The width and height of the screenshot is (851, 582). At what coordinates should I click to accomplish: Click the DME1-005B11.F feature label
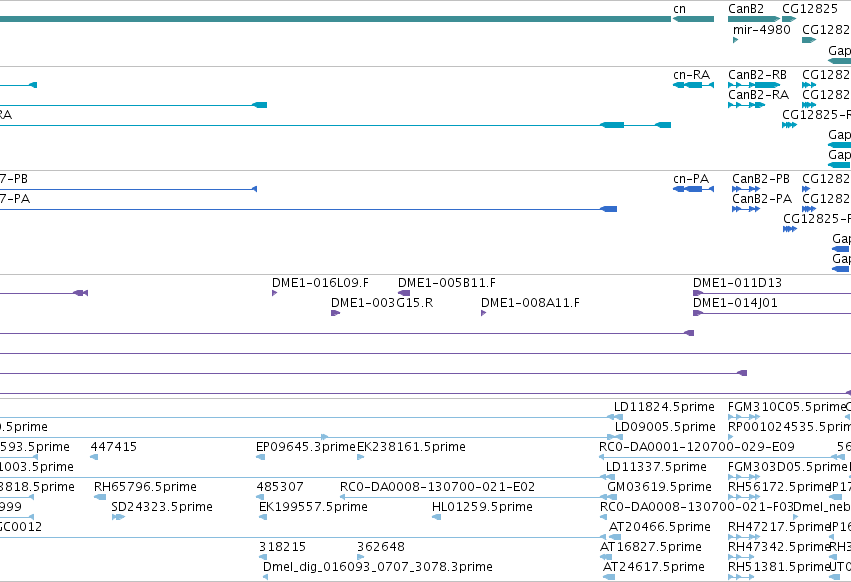[447, 283]
